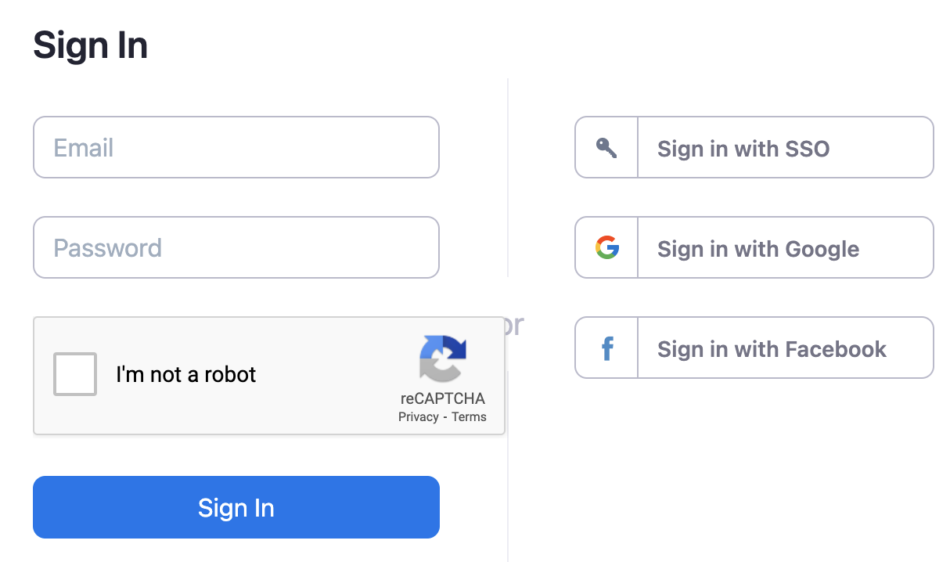Viewport: 950px width, 562px height.
Task: Submit with the blue Sign In button
Action: tap(236, 507)
